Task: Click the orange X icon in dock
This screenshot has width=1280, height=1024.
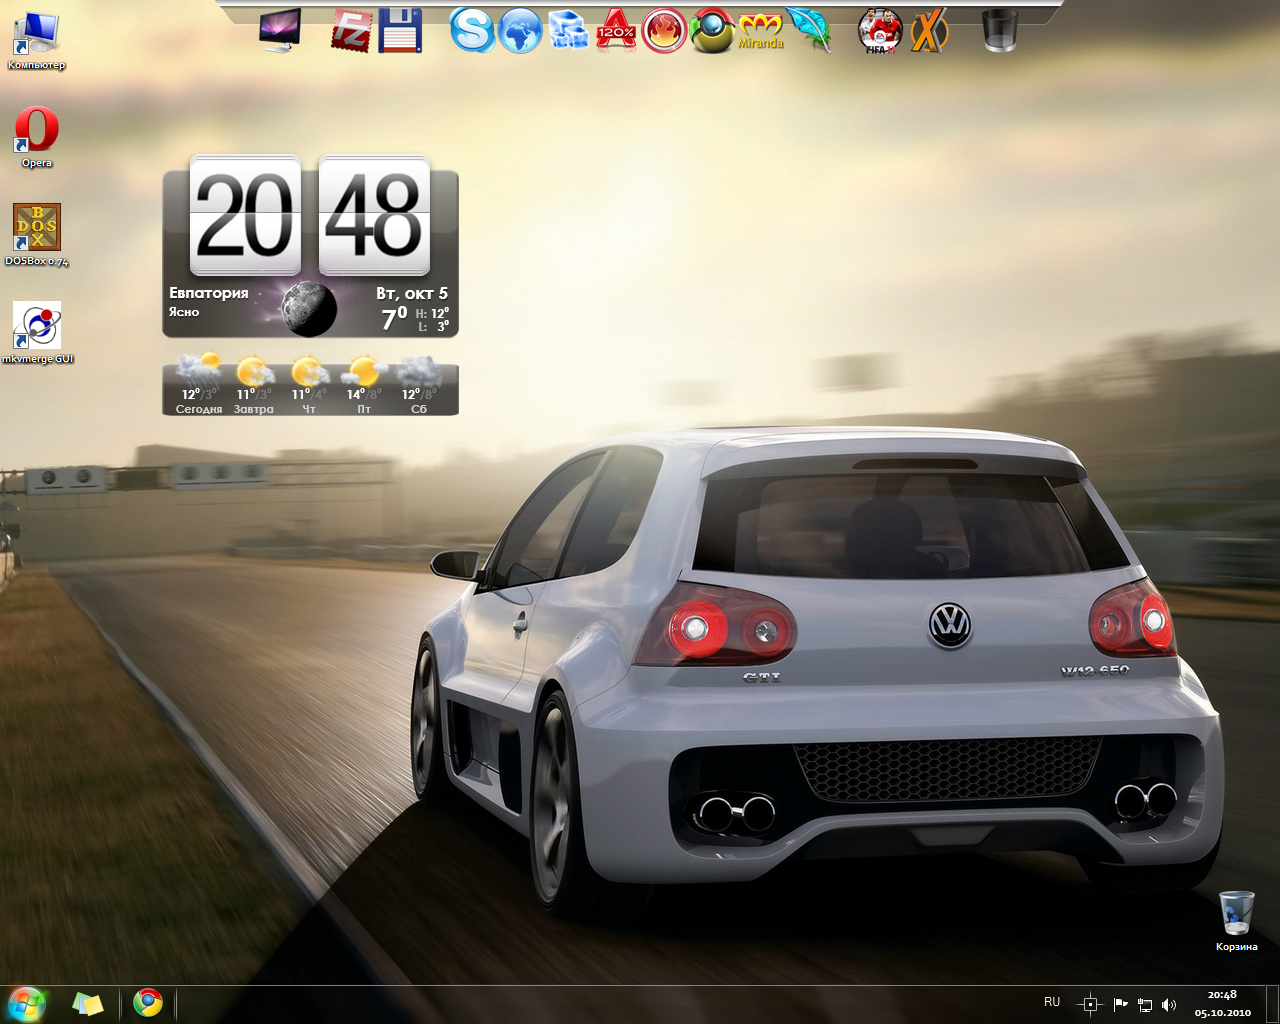Action: point(929,30)
